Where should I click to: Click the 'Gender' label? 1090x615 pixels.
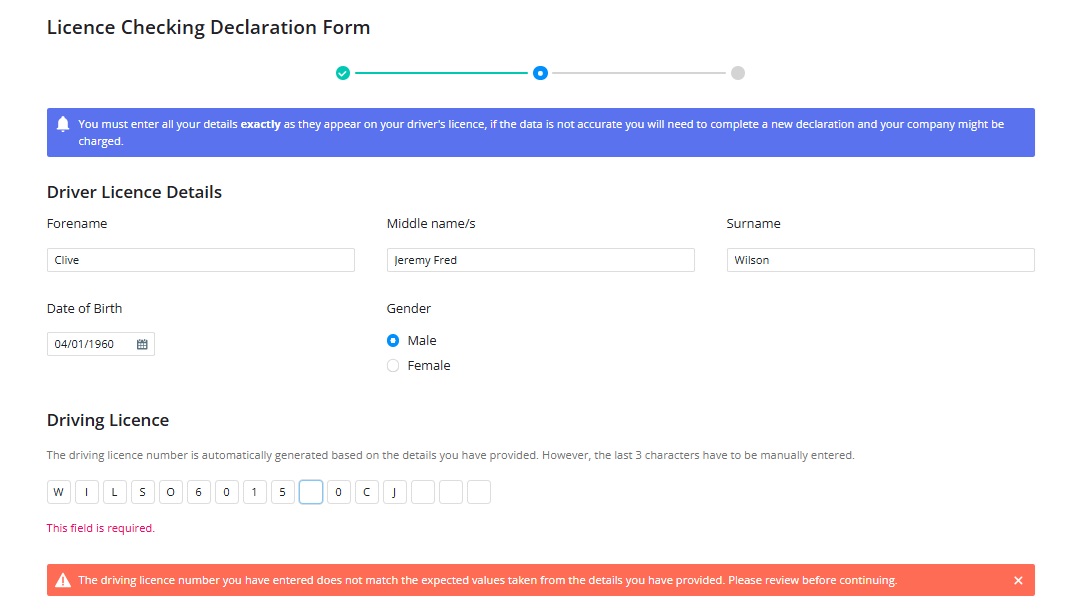pos(409,309)
